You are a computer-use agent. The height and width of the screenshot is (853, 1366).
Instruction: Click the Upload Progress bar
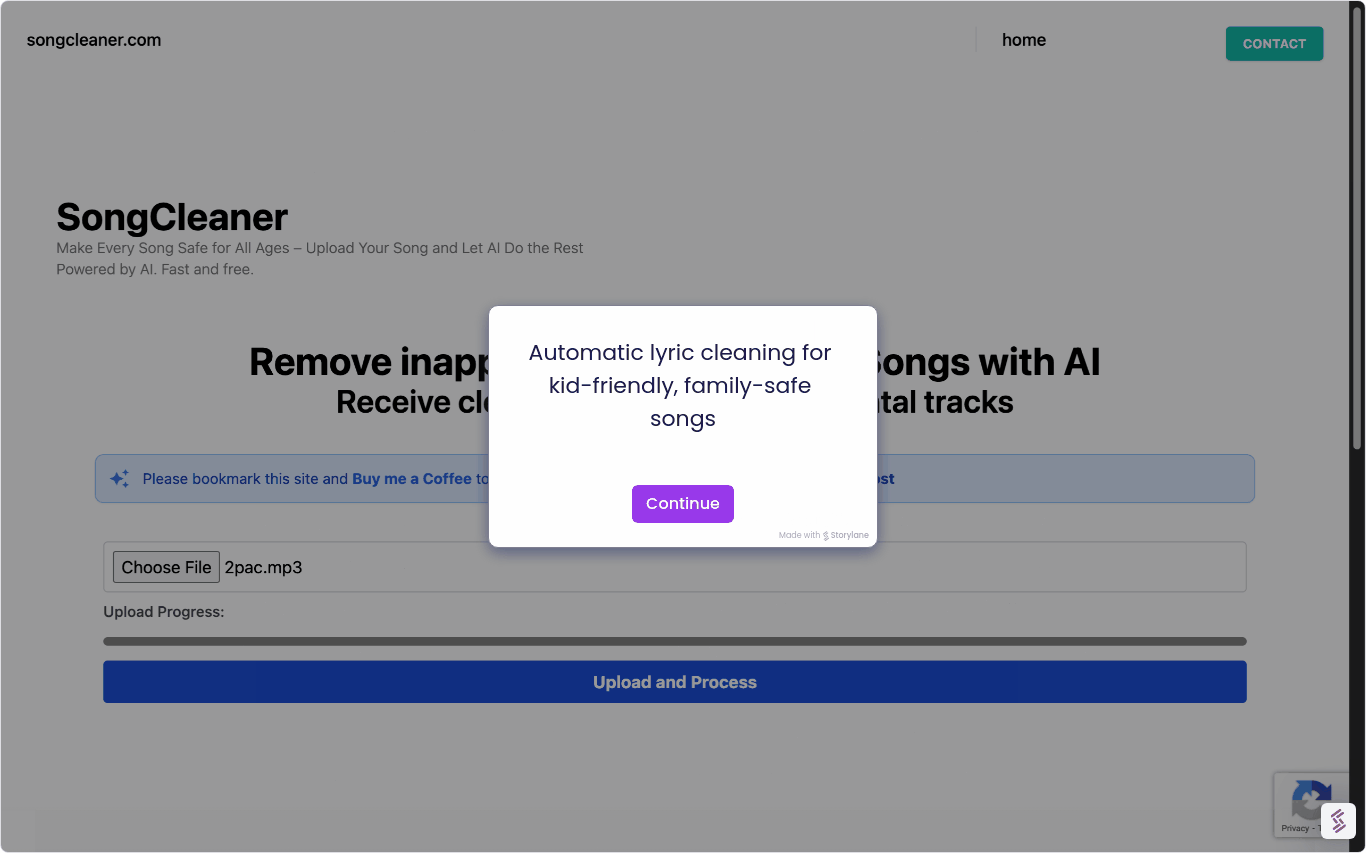pyautogui.click(x=675, y=640)
